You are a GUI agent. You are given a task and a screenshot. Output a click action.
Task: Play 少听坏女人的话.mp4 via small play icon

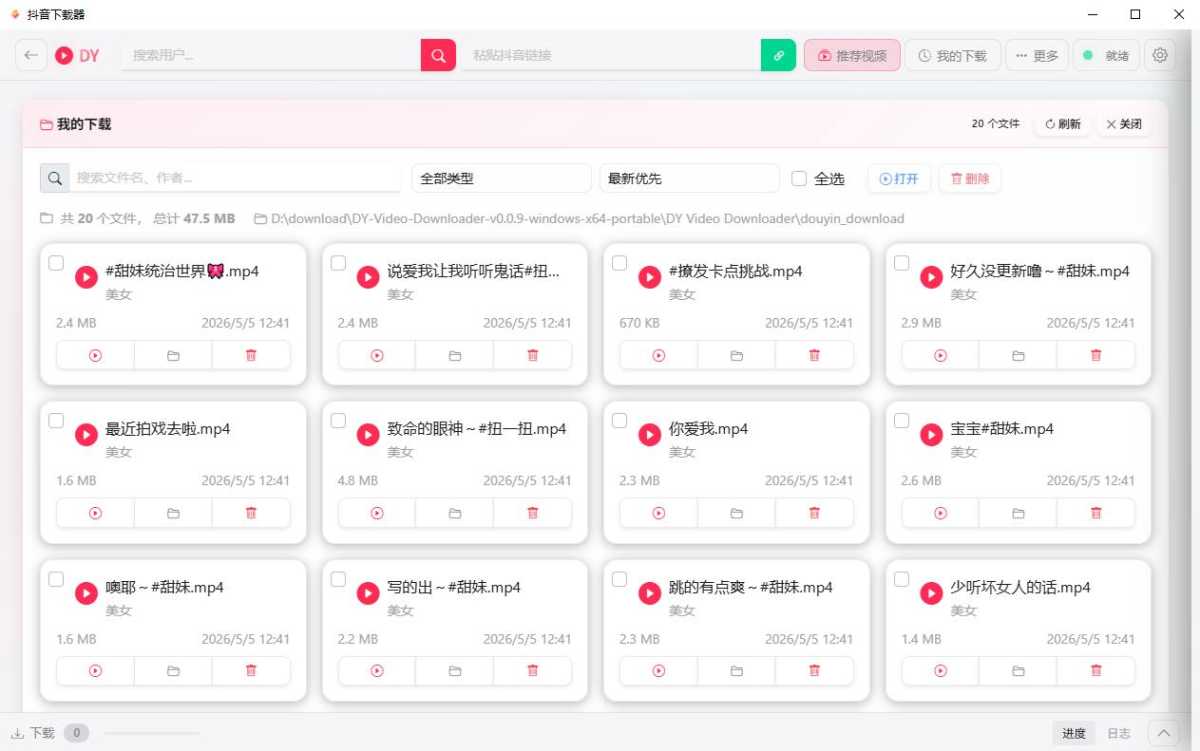(940, 671)
